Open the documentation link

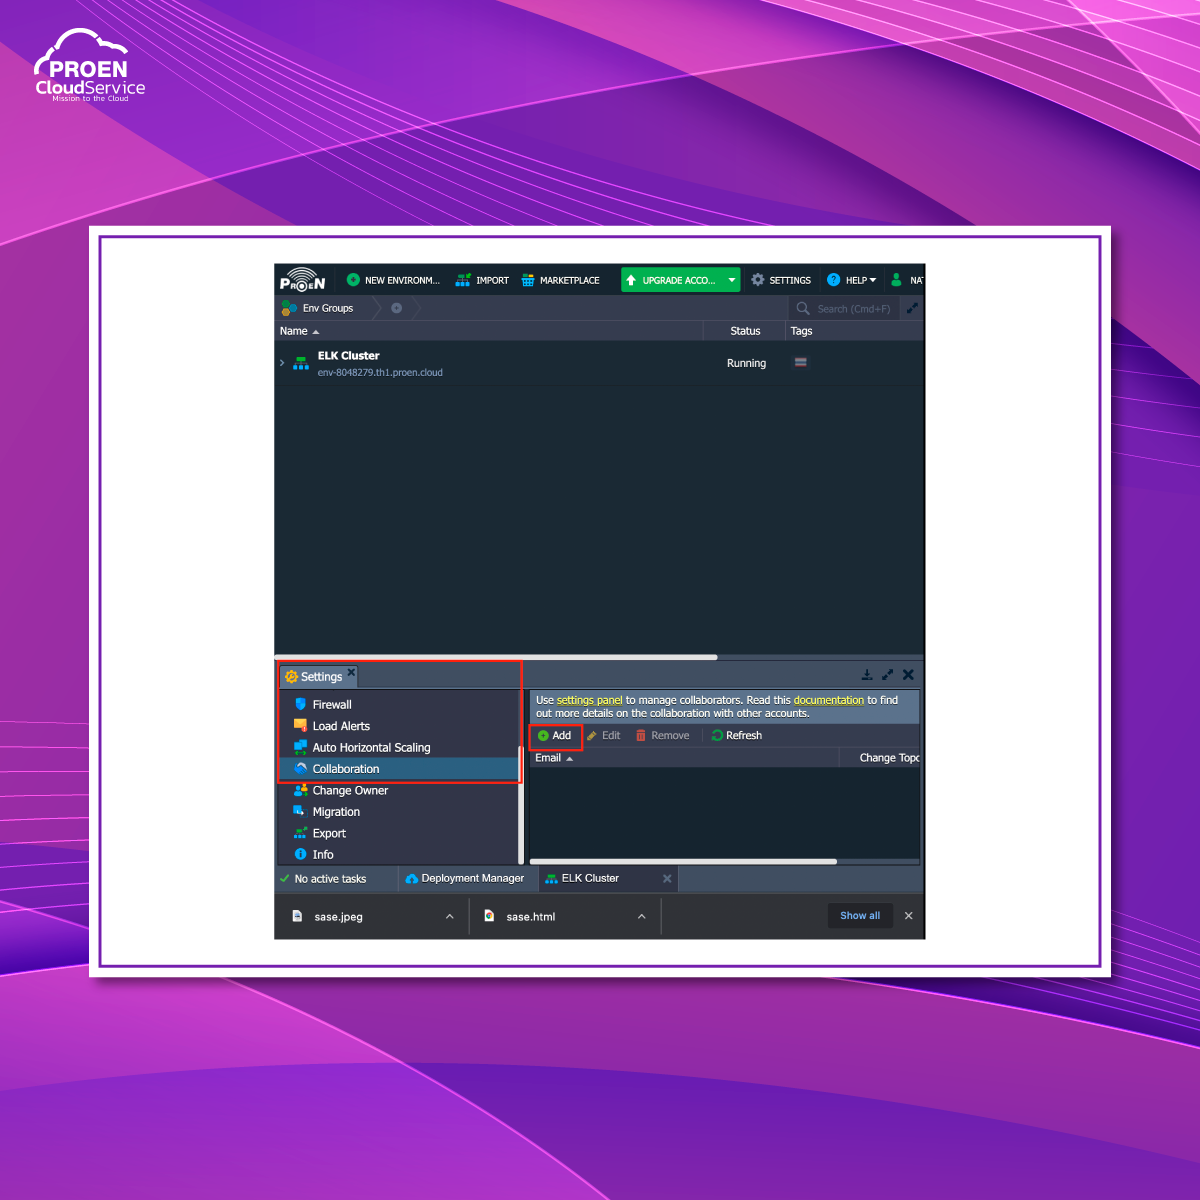point(829,700)
